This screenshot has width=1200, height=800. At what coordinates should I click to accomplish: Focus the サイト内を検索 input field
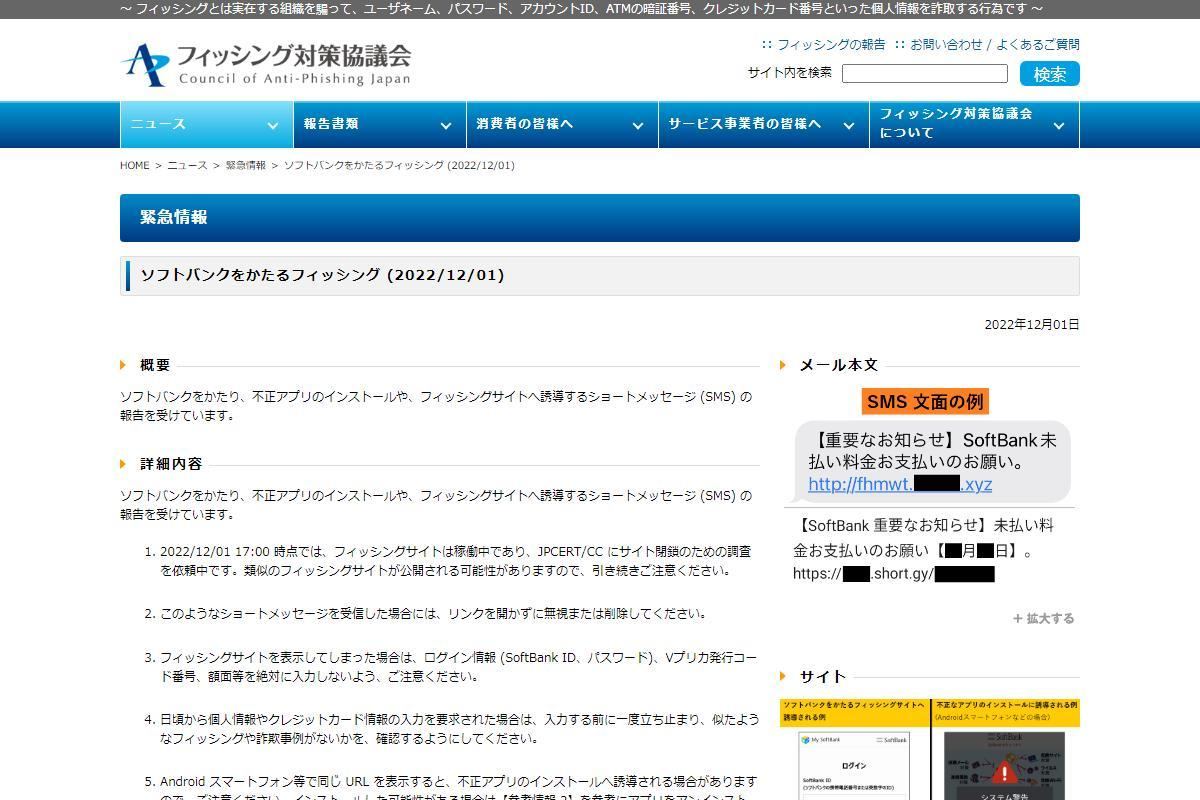[x=924, y=73]
